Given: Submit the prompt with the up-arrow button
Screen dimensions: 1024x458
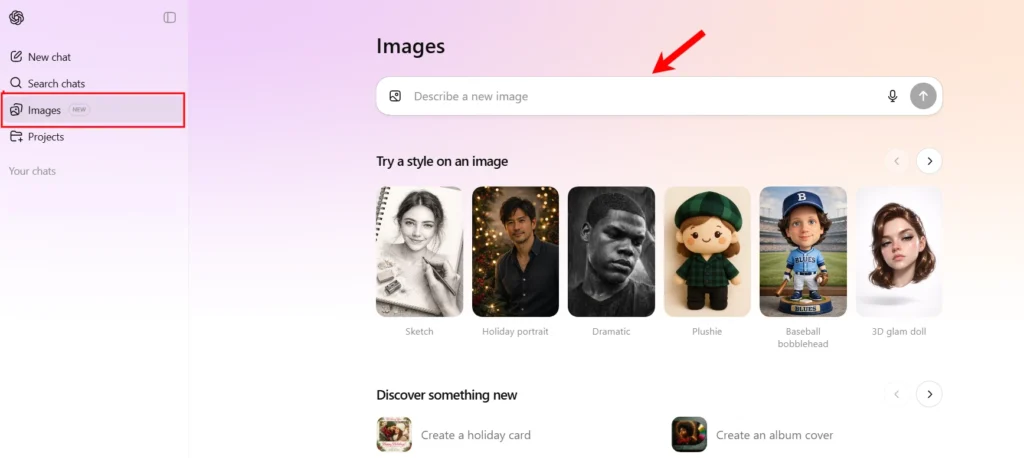Looking at the screenshot, I should click(x=923, y=96).
